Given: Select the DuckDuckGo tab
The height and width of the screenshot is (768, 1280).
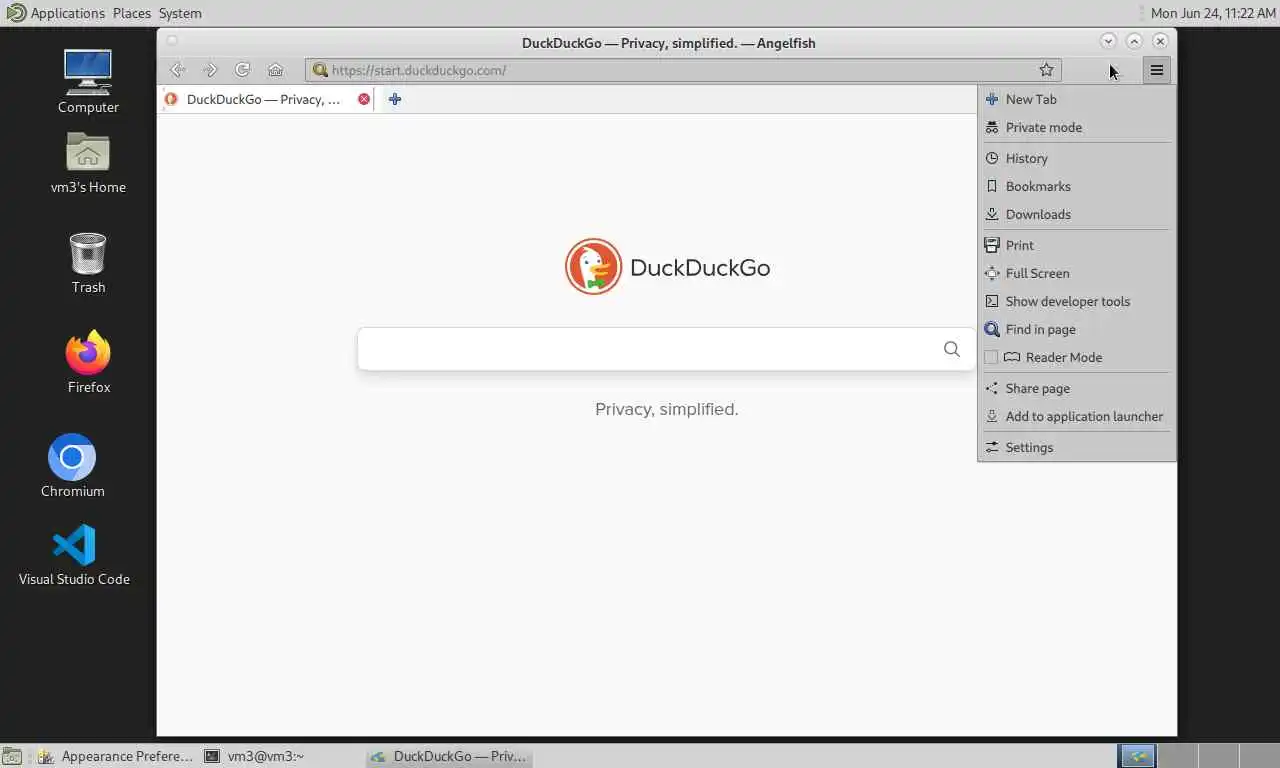Looking at the screenshot, I should pyautogui.click(x=266, y=99).
